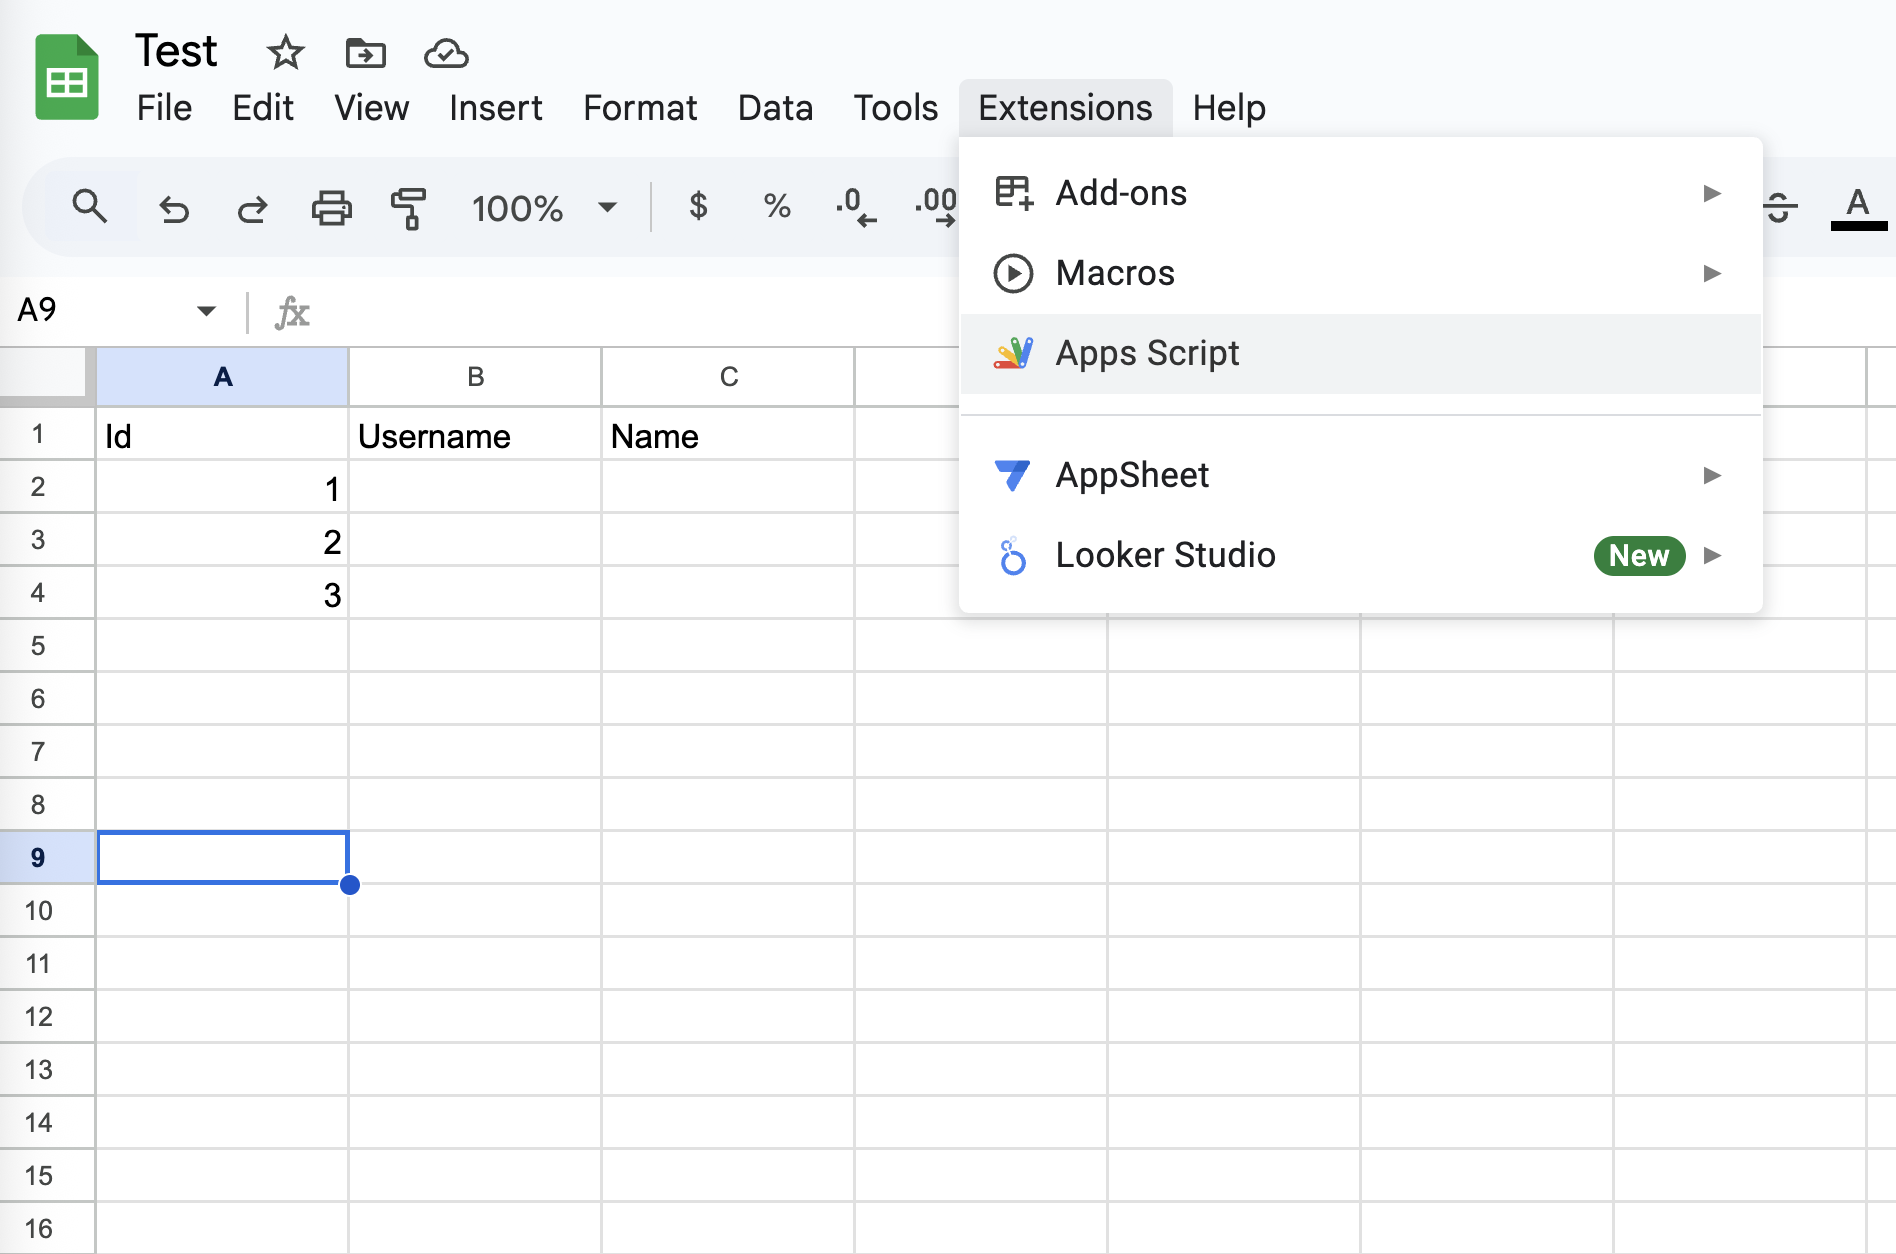
Task: Format as percent
Action: (777, 206)
